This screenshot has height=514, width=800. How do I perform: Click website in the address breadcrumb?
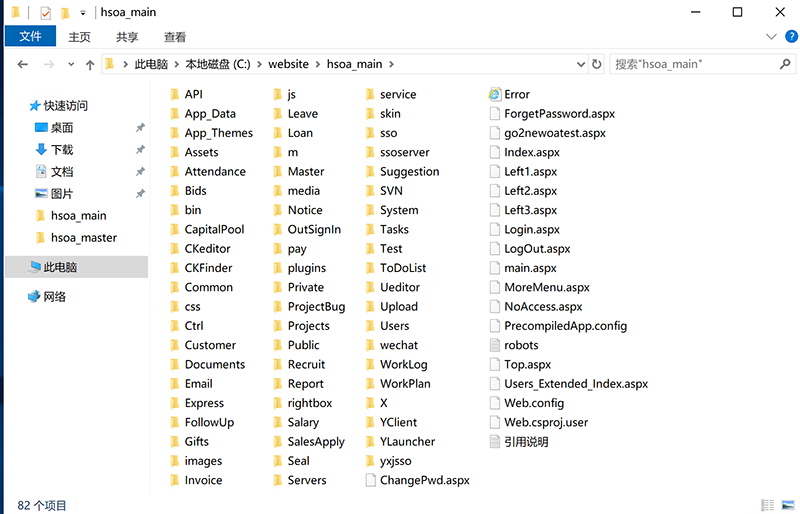(x=288, y=64)
